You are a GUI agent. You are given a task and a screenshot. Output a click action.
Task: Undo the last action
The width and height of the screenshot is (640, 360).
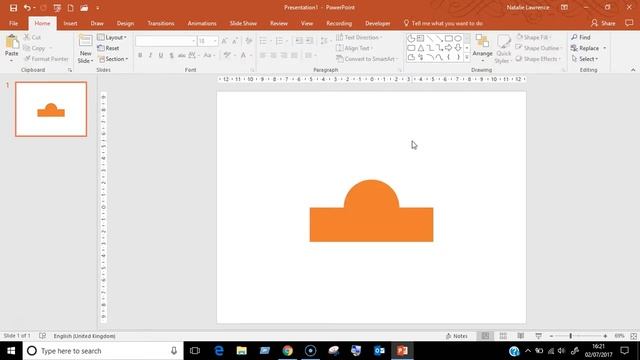tap(27, 8)
